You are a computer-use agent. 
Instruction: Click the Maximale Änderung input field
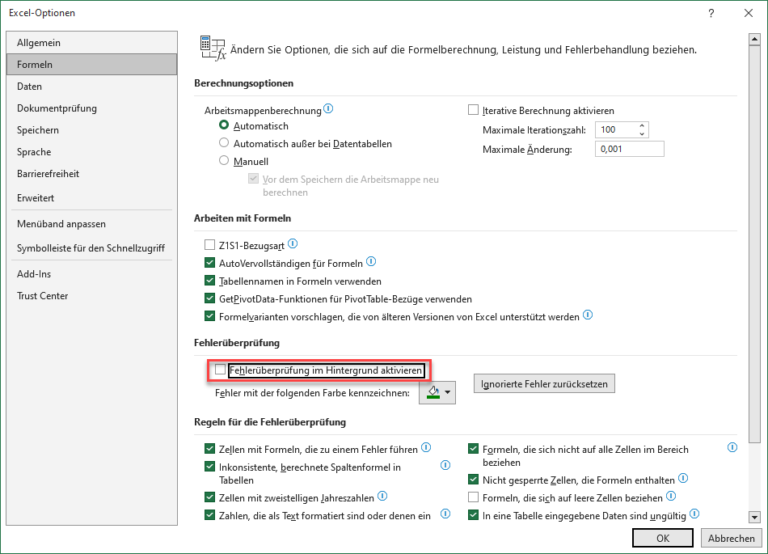click(629, 149)
